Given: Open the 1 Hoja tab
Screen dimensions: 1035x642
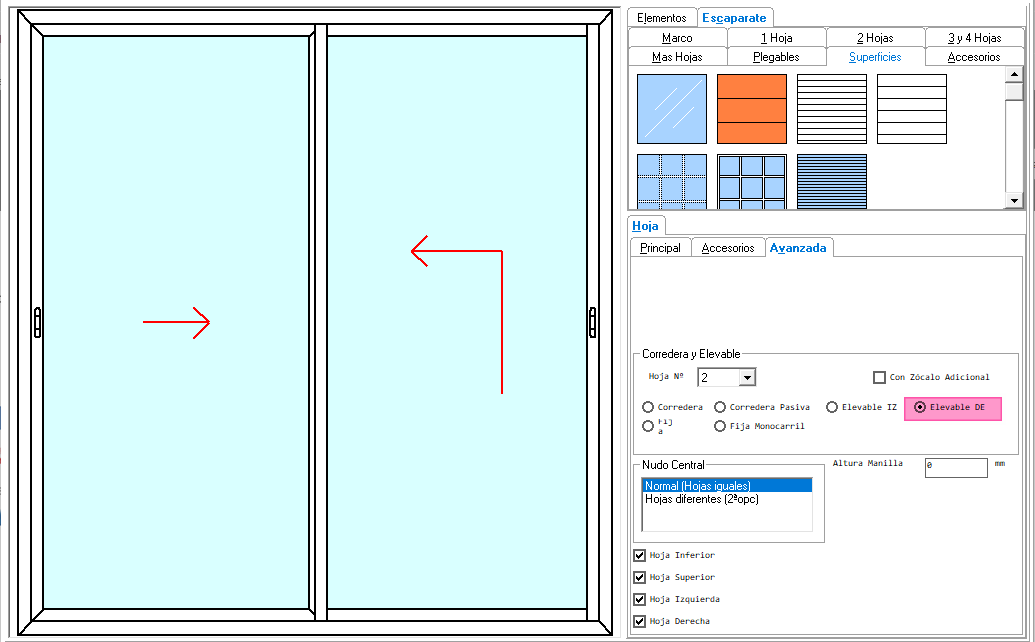Looking at the screenshot, I should pyautogui.click(x=776, y=38).
